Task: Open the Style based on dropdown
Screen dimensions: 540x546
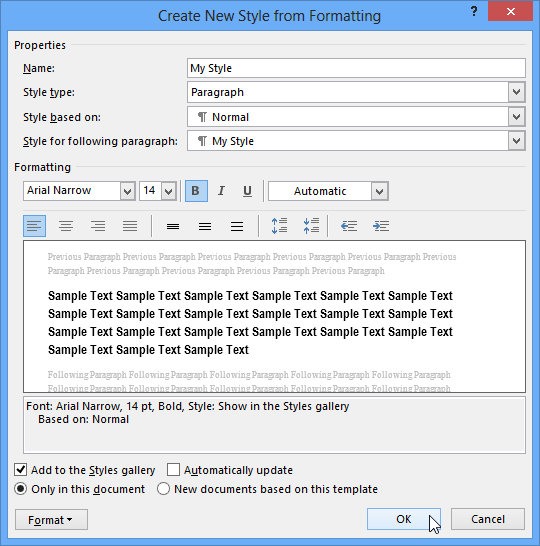Action: 516,117
